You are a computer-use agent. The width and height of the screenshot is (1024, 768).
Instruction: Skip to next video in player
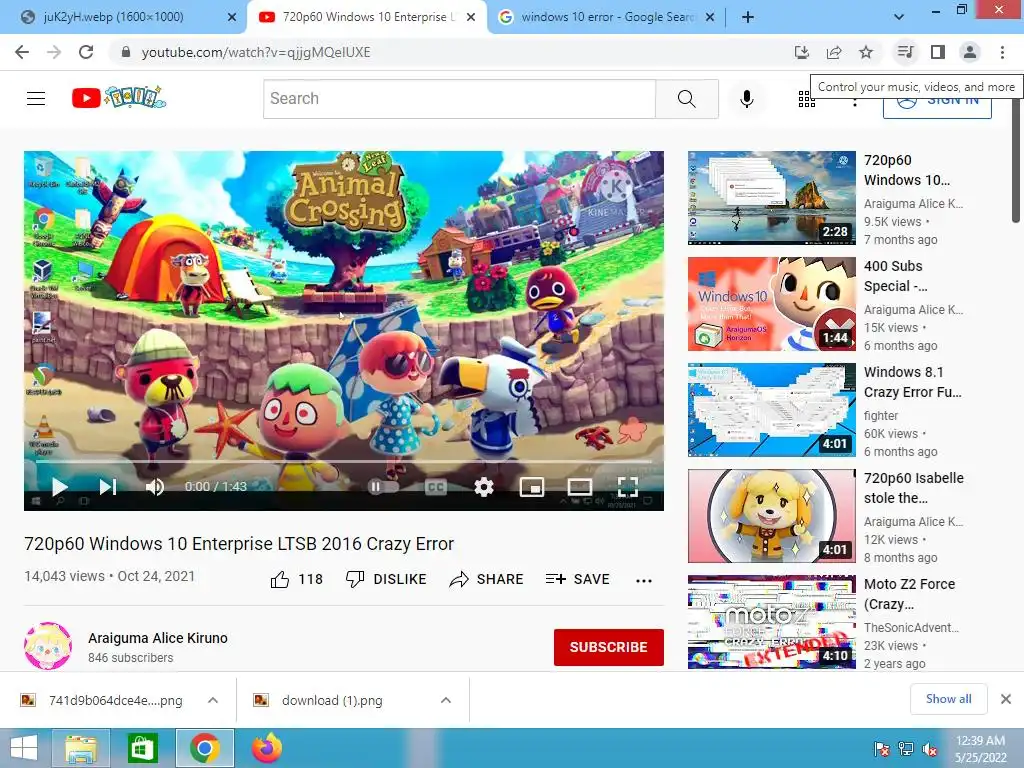click(108, 487)
